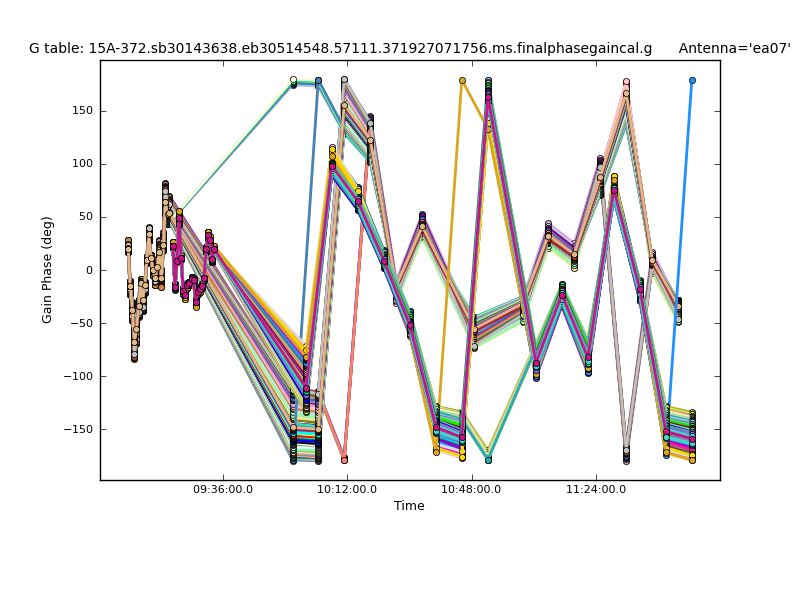Select the 11:24:00.0 time tick label

click(596, 490)
